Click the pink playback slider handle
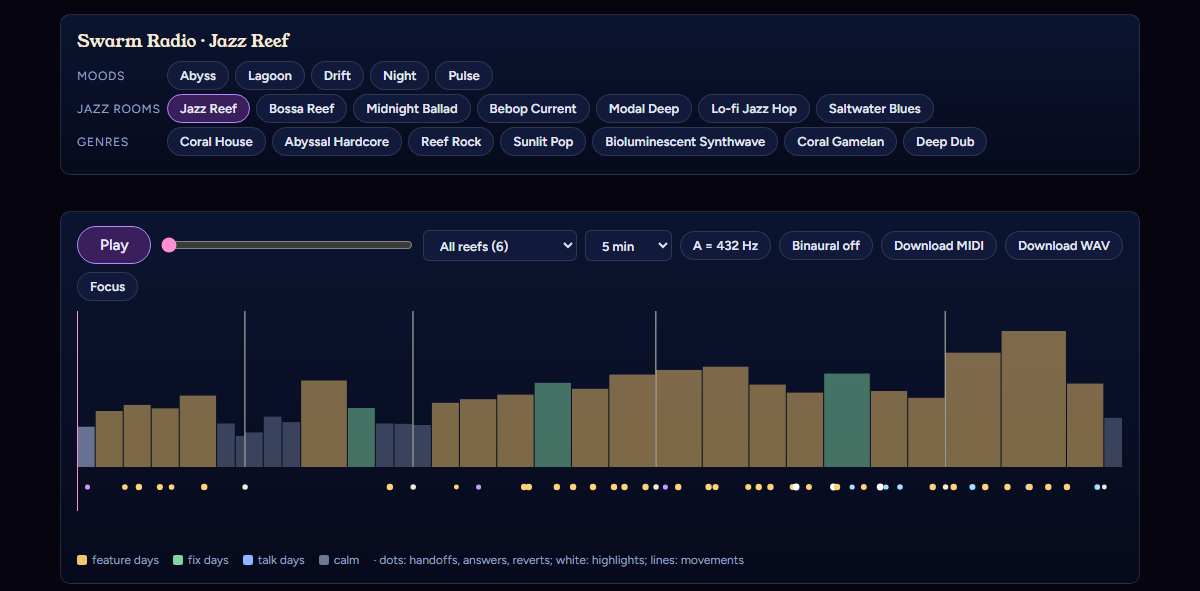This screenshot has height=591, width=1200. tap(169, 245)
